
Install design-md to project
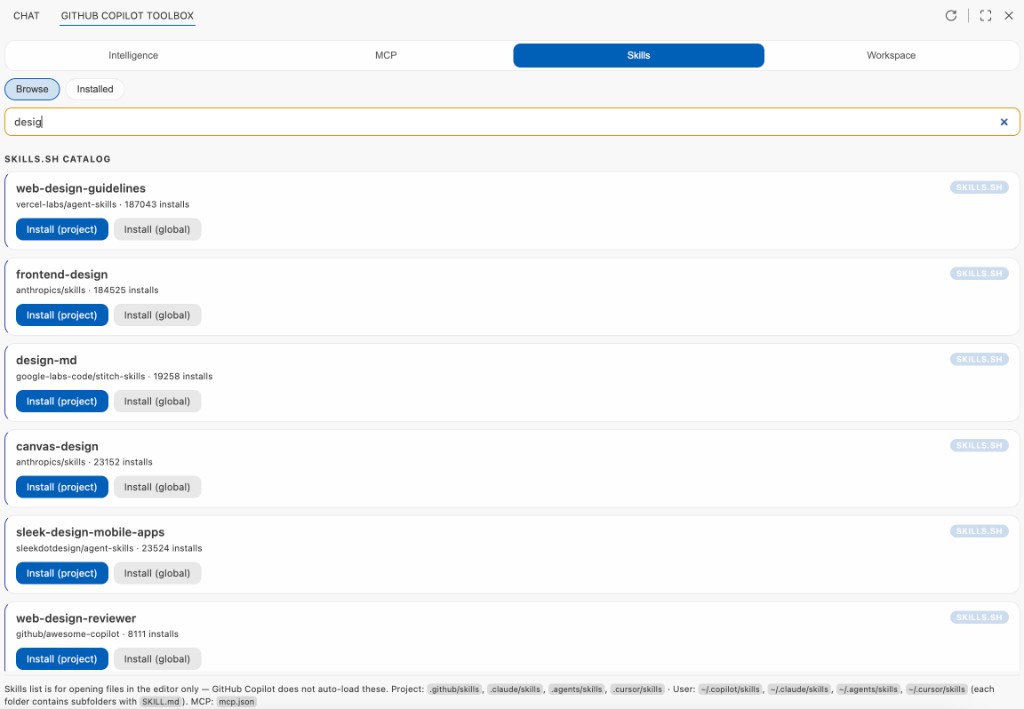click(x=62, y=401)
